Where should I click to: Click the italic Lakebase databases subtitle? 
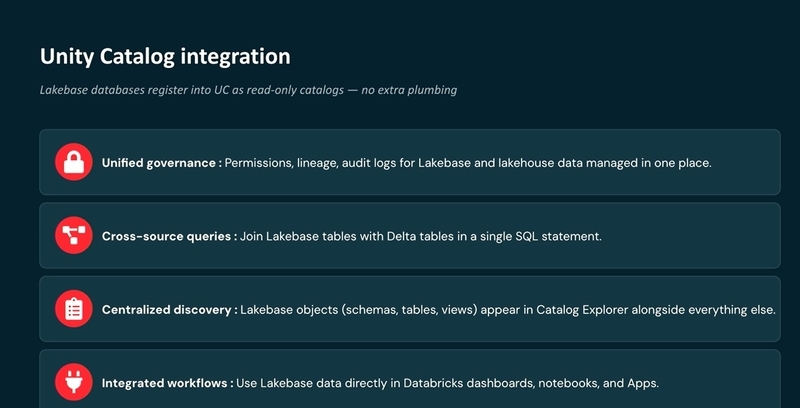pos(248,90)
